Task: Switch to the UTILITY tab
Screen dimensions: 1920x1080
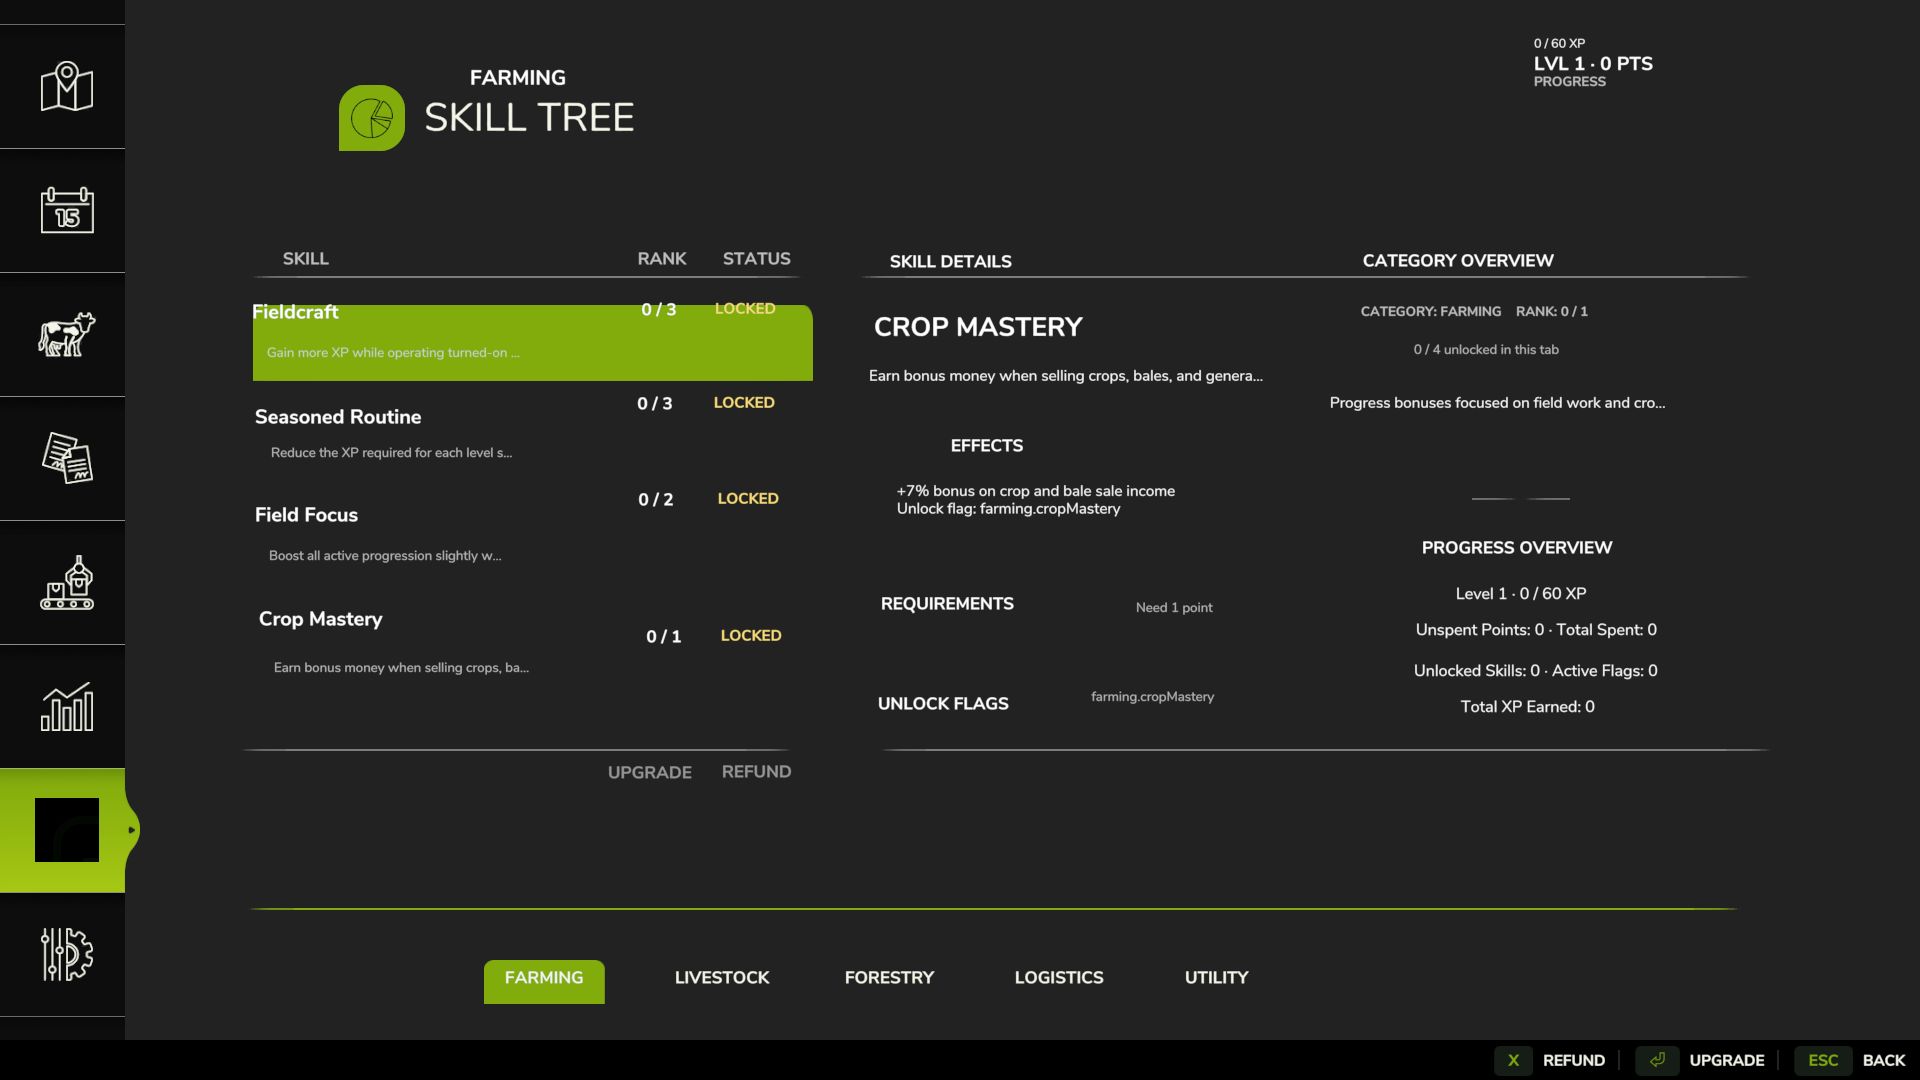Action: [x=1216, y=978]
